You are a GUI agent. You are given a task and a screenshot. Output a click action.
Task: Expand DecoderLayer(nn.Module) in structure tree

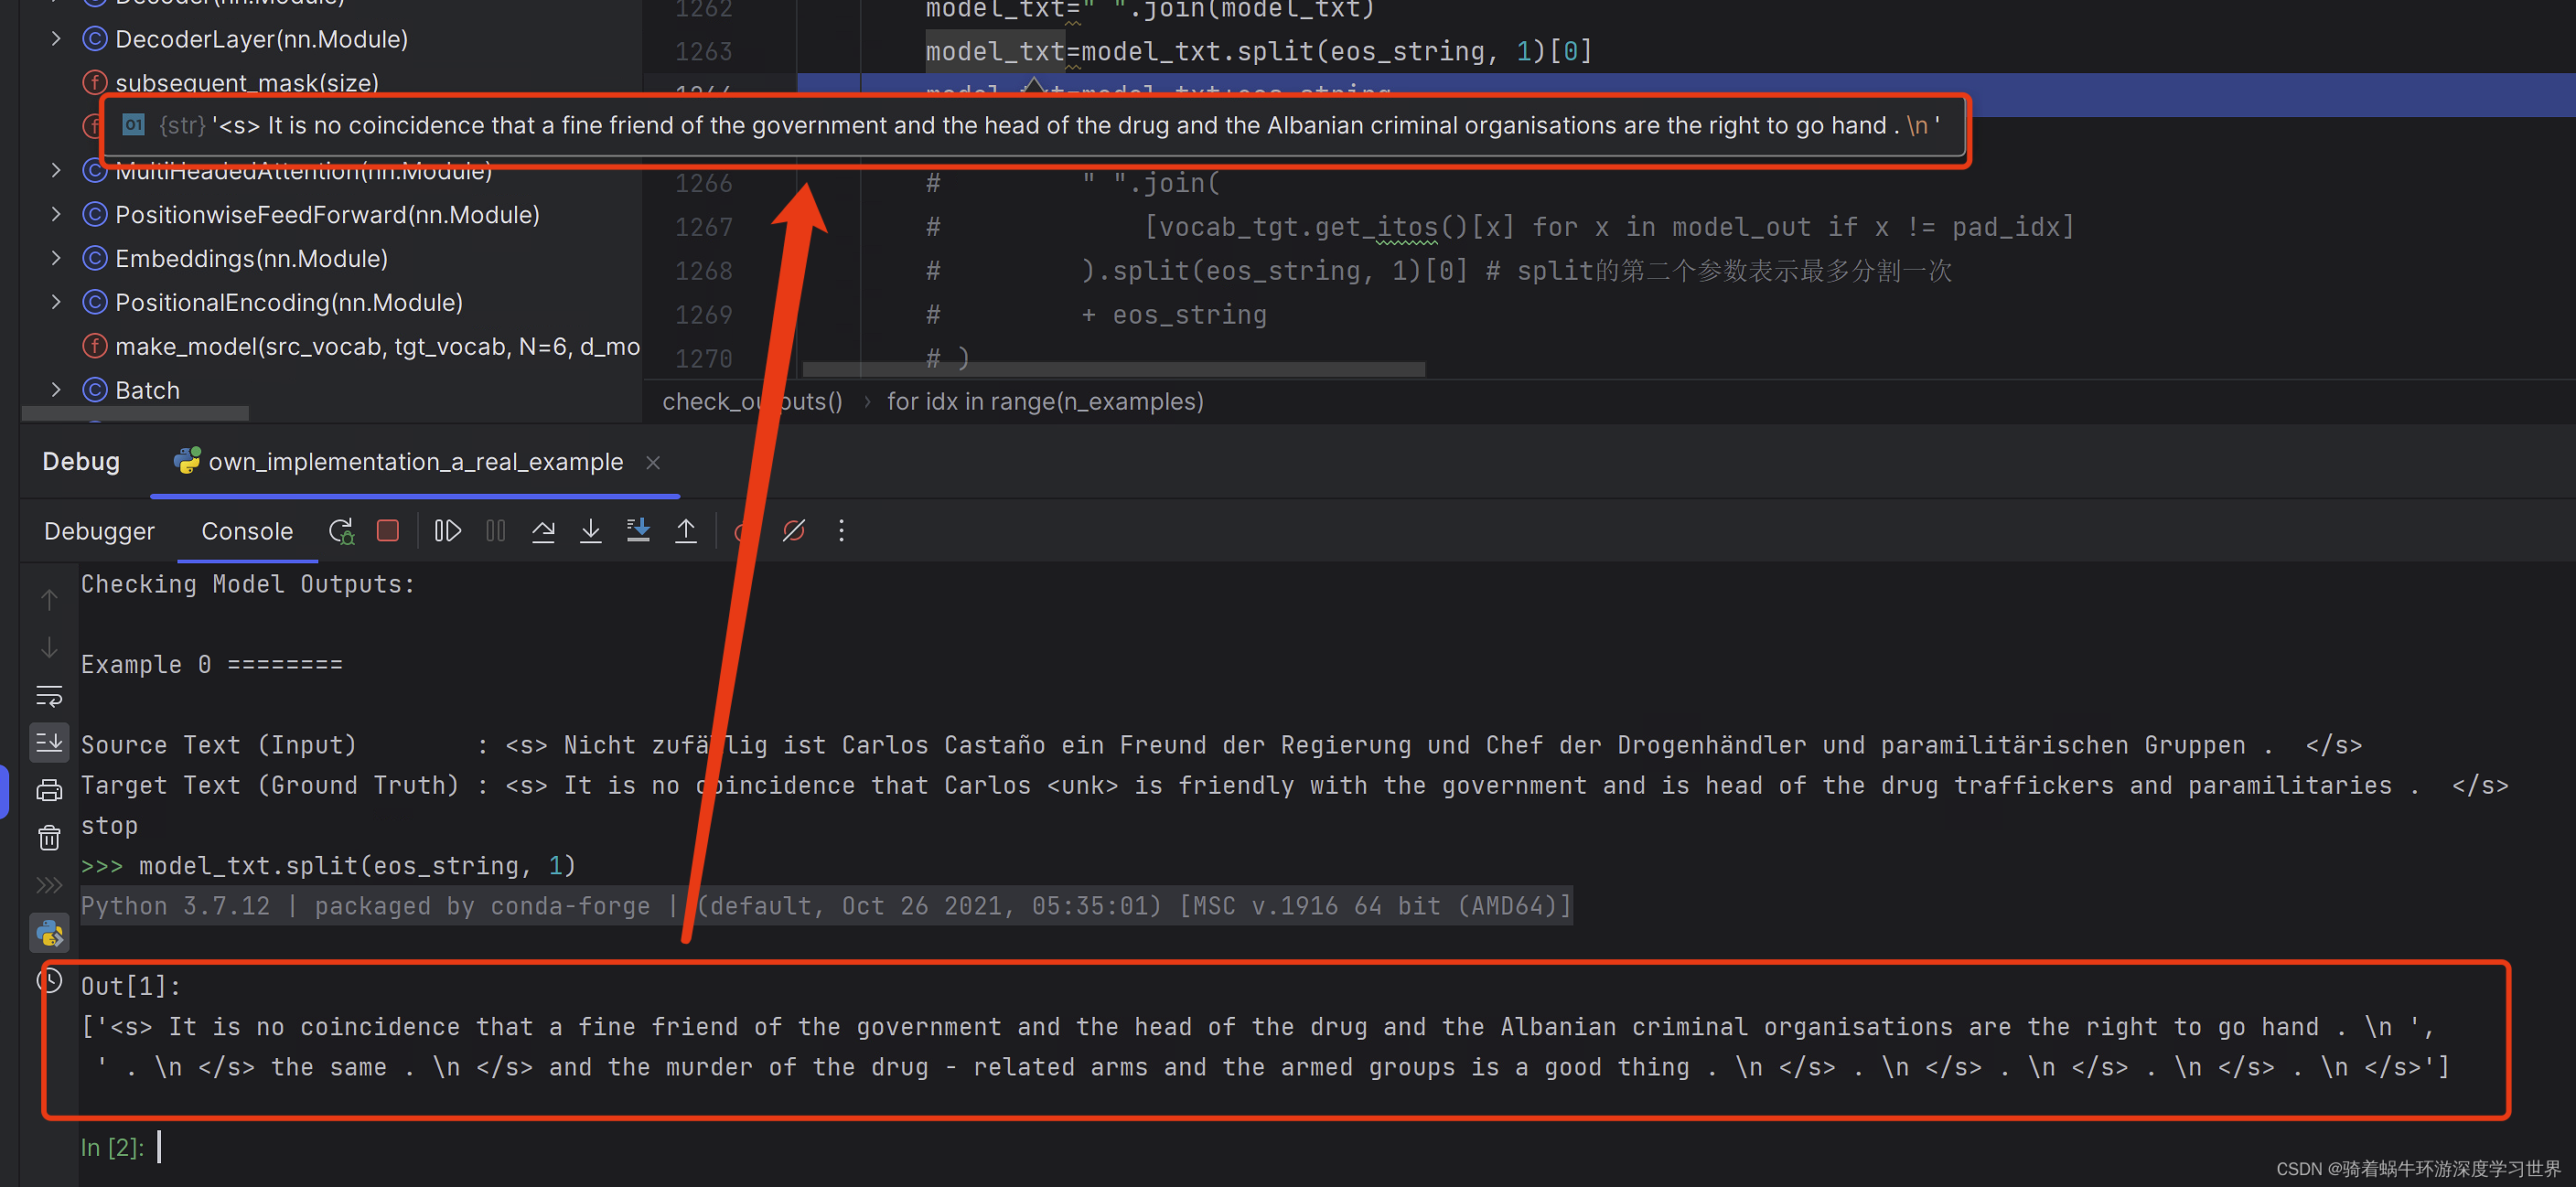click(56, 39)
